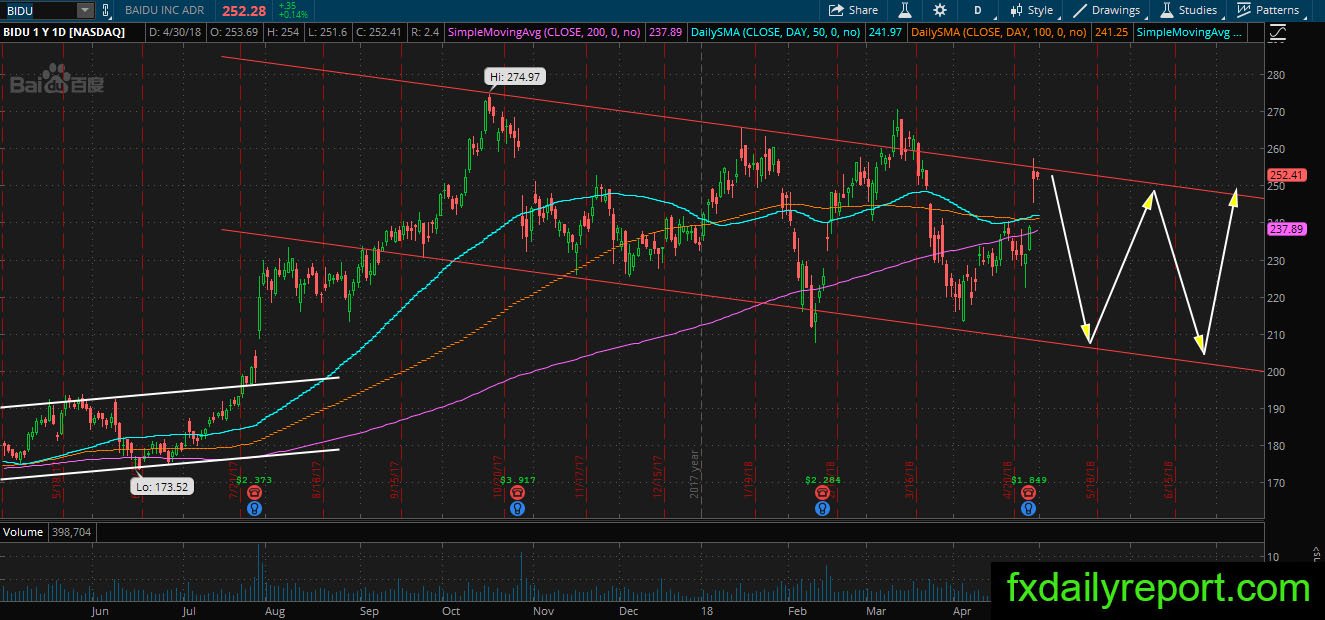This screenshot has height=620, width=1325.
Task: Click the truncated SimpleMovingAvg ... label at right
Action: click(x=1191, y=33)
